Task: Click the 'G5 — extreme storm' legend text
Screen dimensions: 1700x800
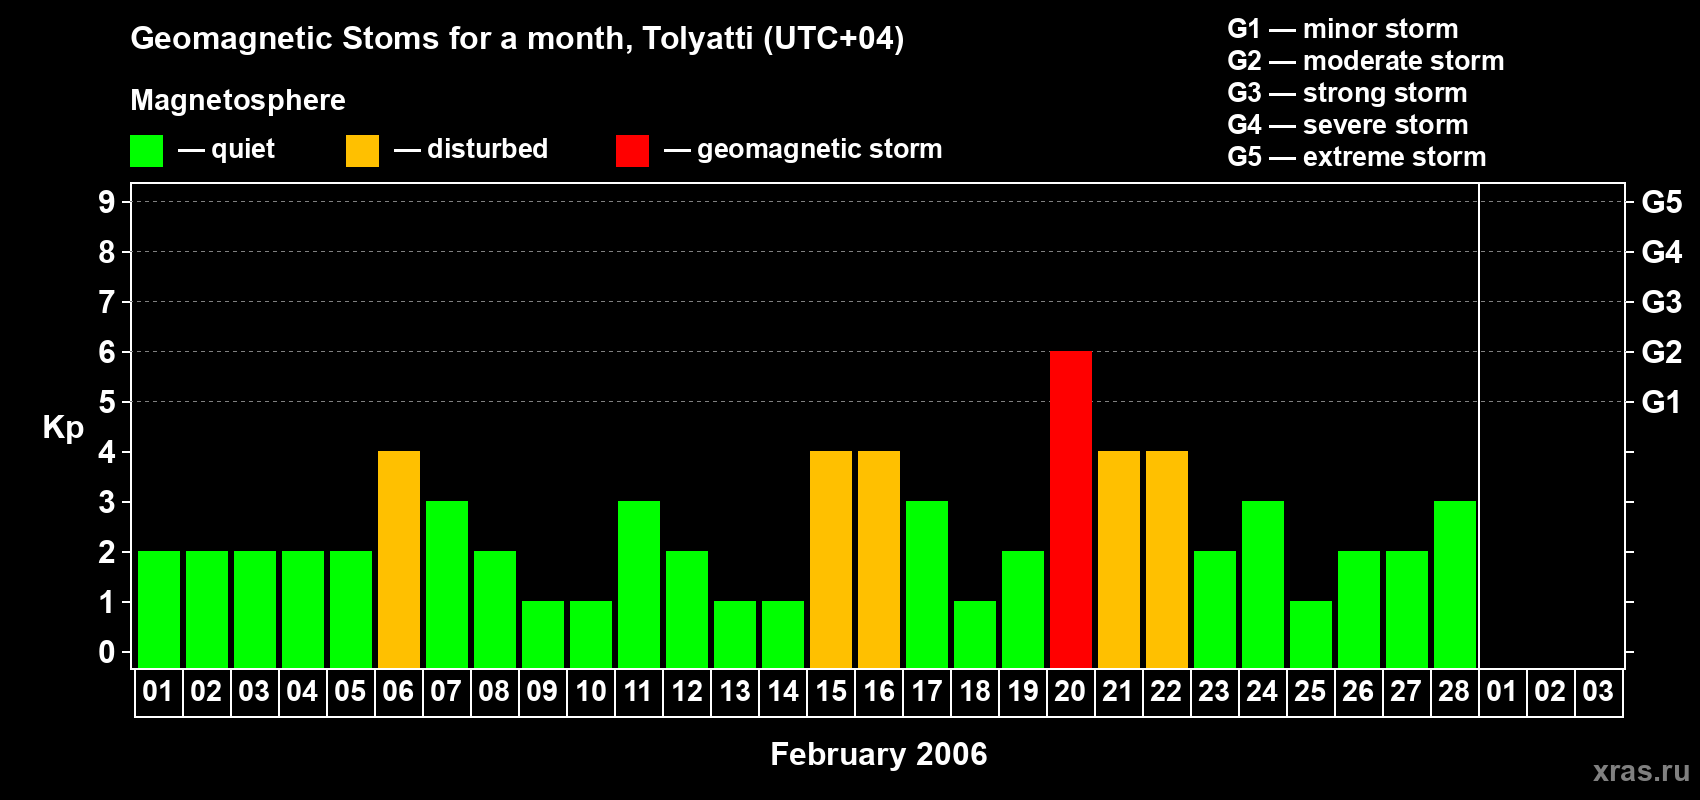Action: click(x=1357, y=157)
